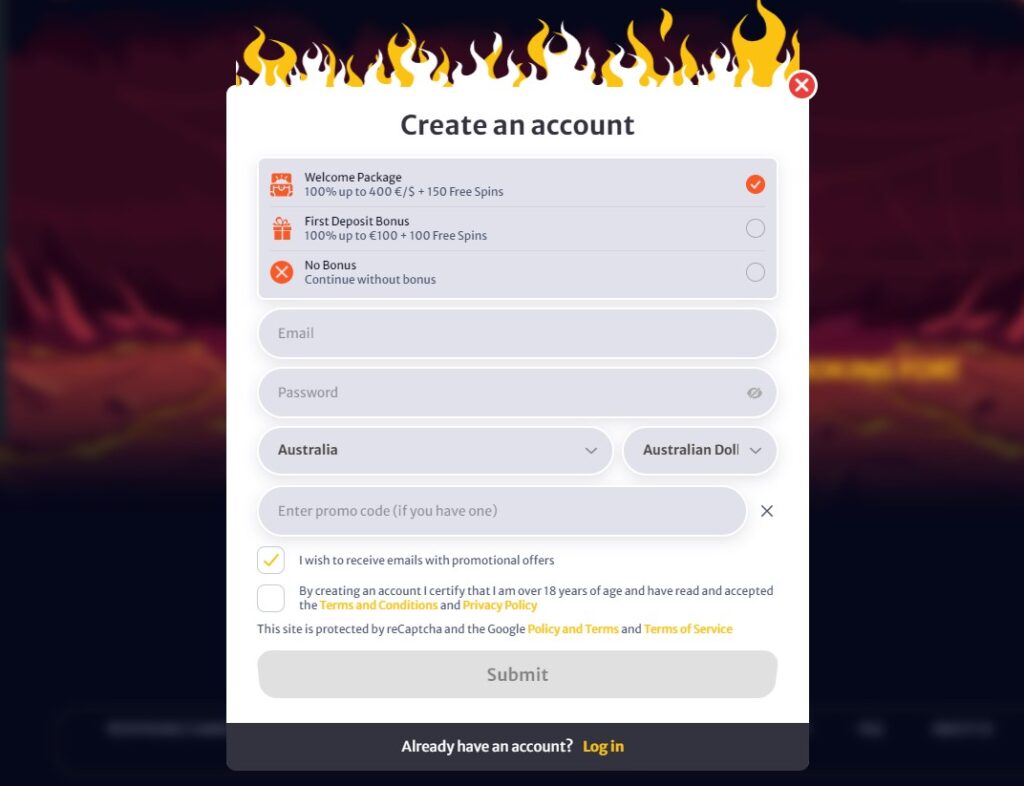Image resolution: width=1024 pixels, height=786 pixels.
Task: Open the Privacy Policy link
Action: coord(500,605)
